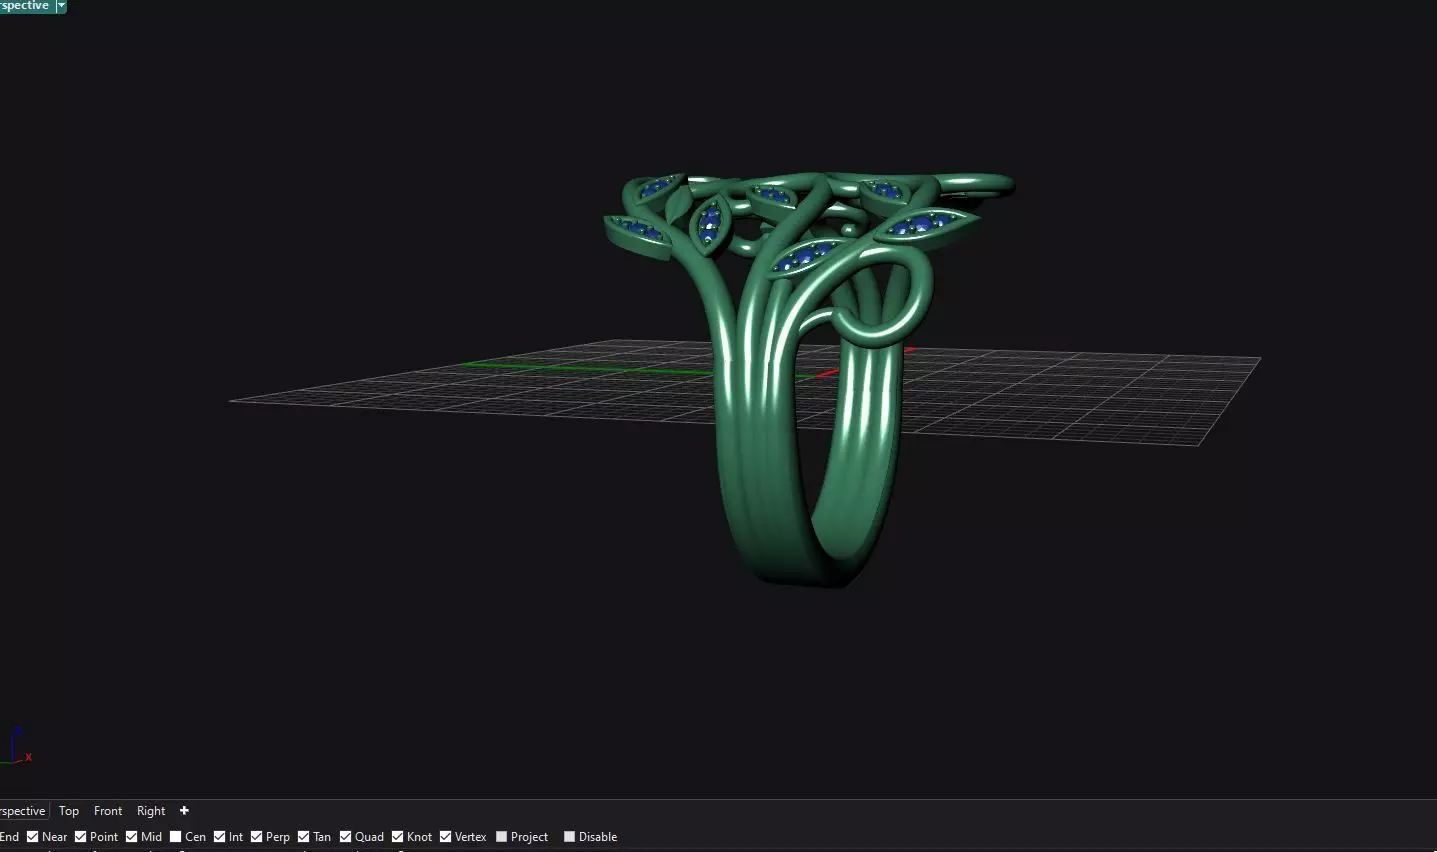Switch to the Top viewport tab

(69, 811)
